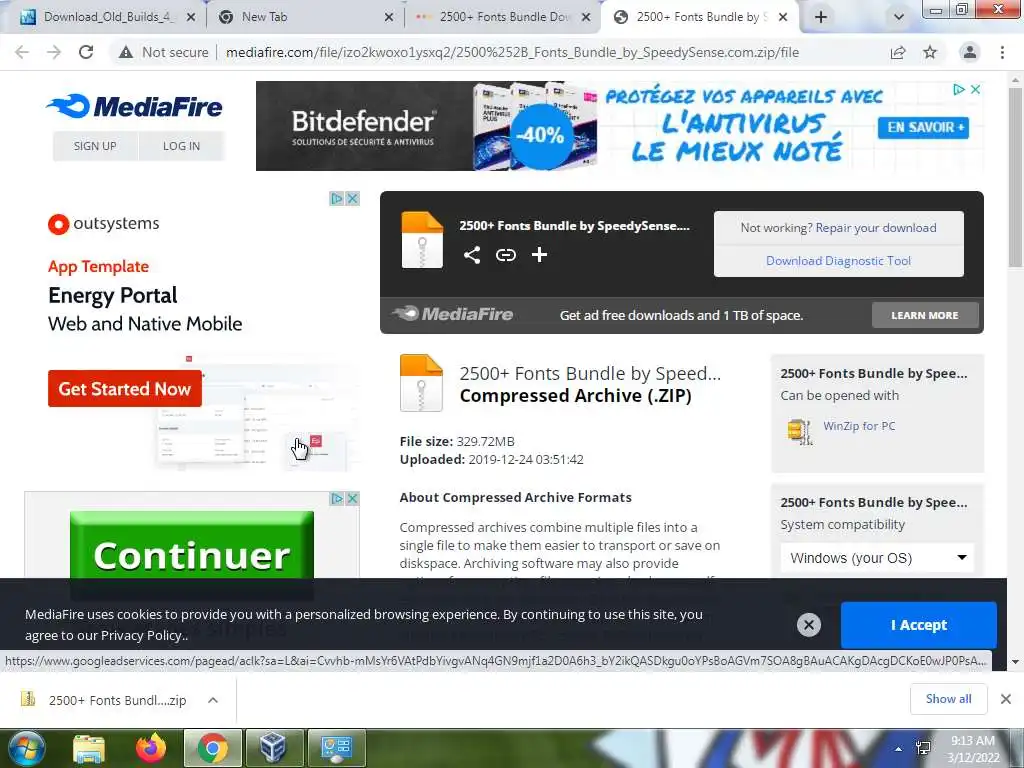Bookmark this page with the star icon
Screen dimensions: 1024x768
(x=930, y=52)
